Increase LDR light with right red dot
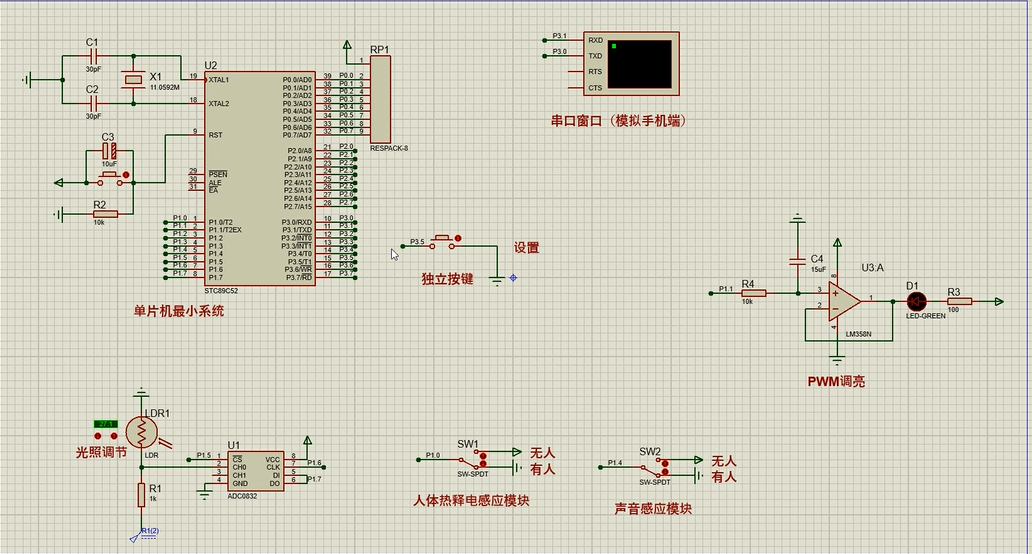1032x554 pixels. pos(114,436)
